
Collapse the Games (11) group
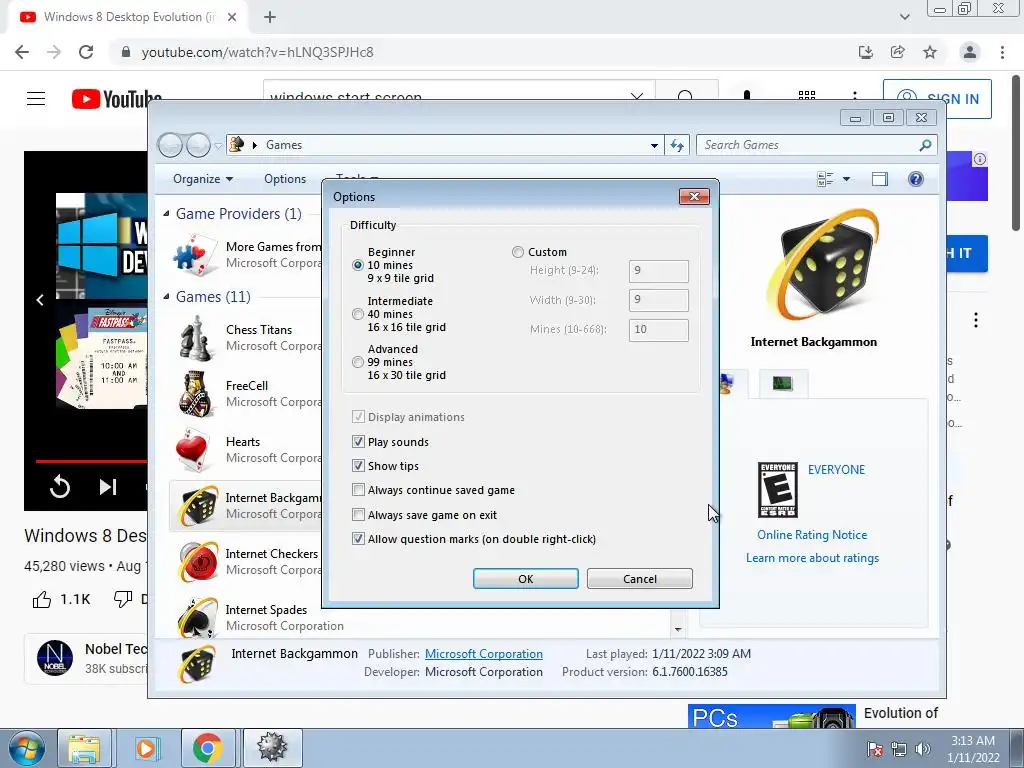coord(166,296)
